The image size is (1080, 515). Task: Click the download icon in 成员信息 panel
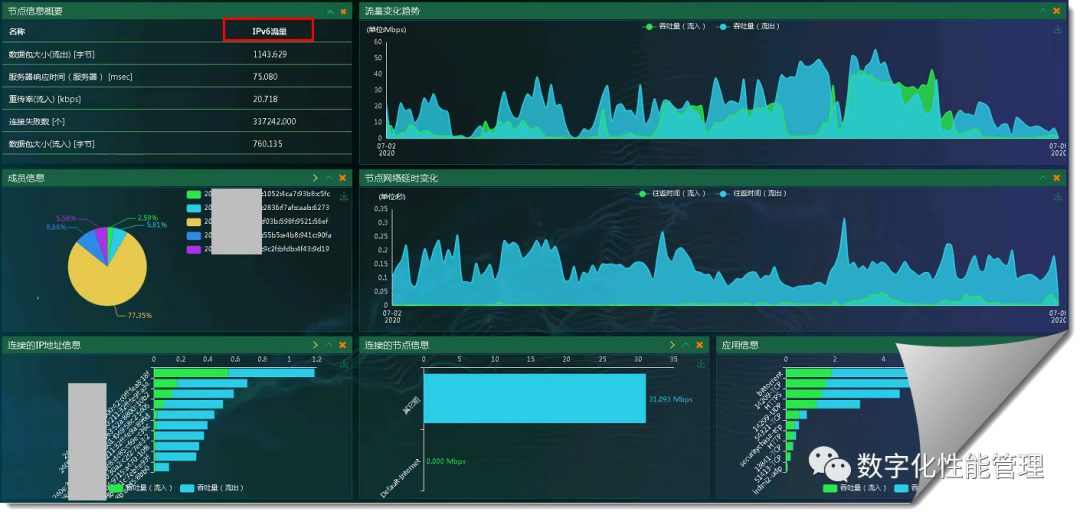(344, 196)
